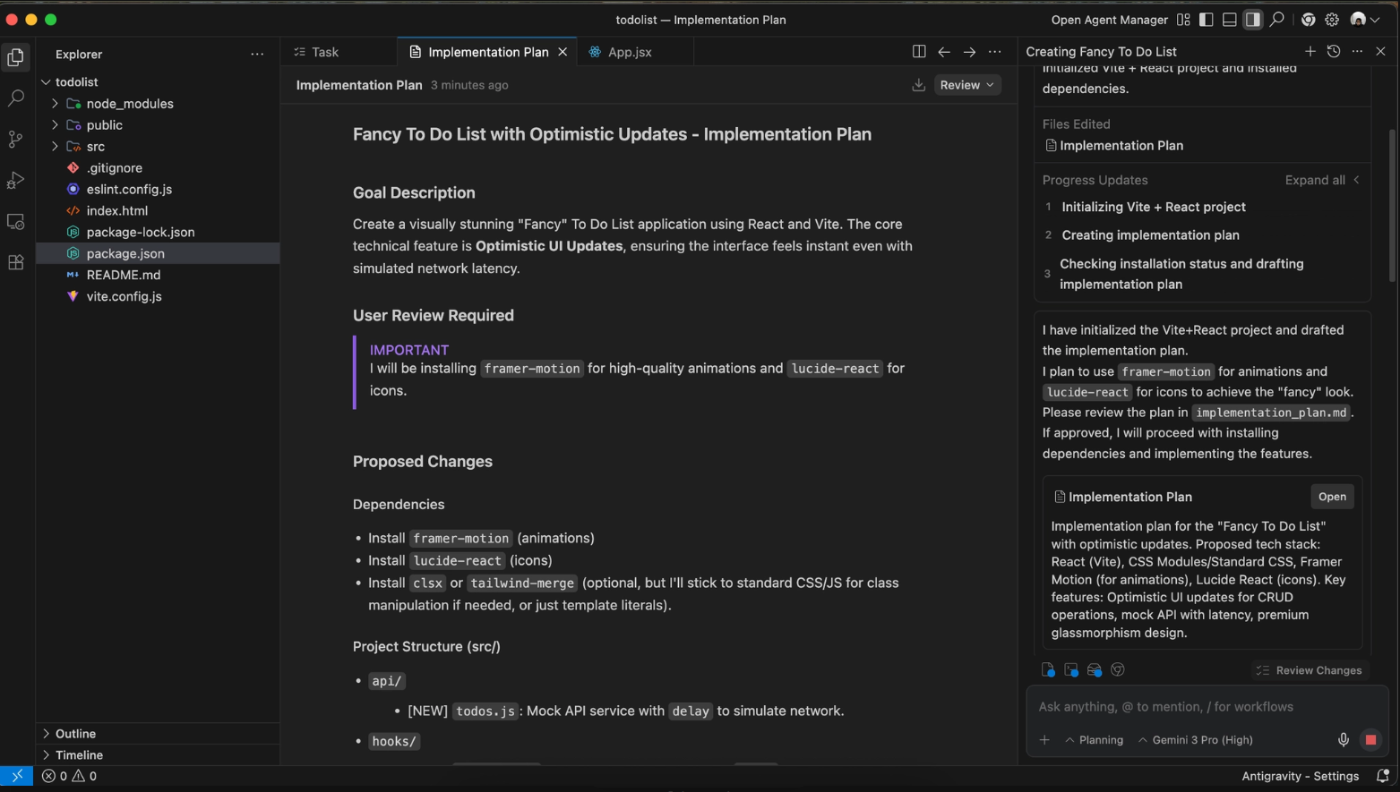Click the Open button for Implementation Plan

click(x=1332, y=497)
